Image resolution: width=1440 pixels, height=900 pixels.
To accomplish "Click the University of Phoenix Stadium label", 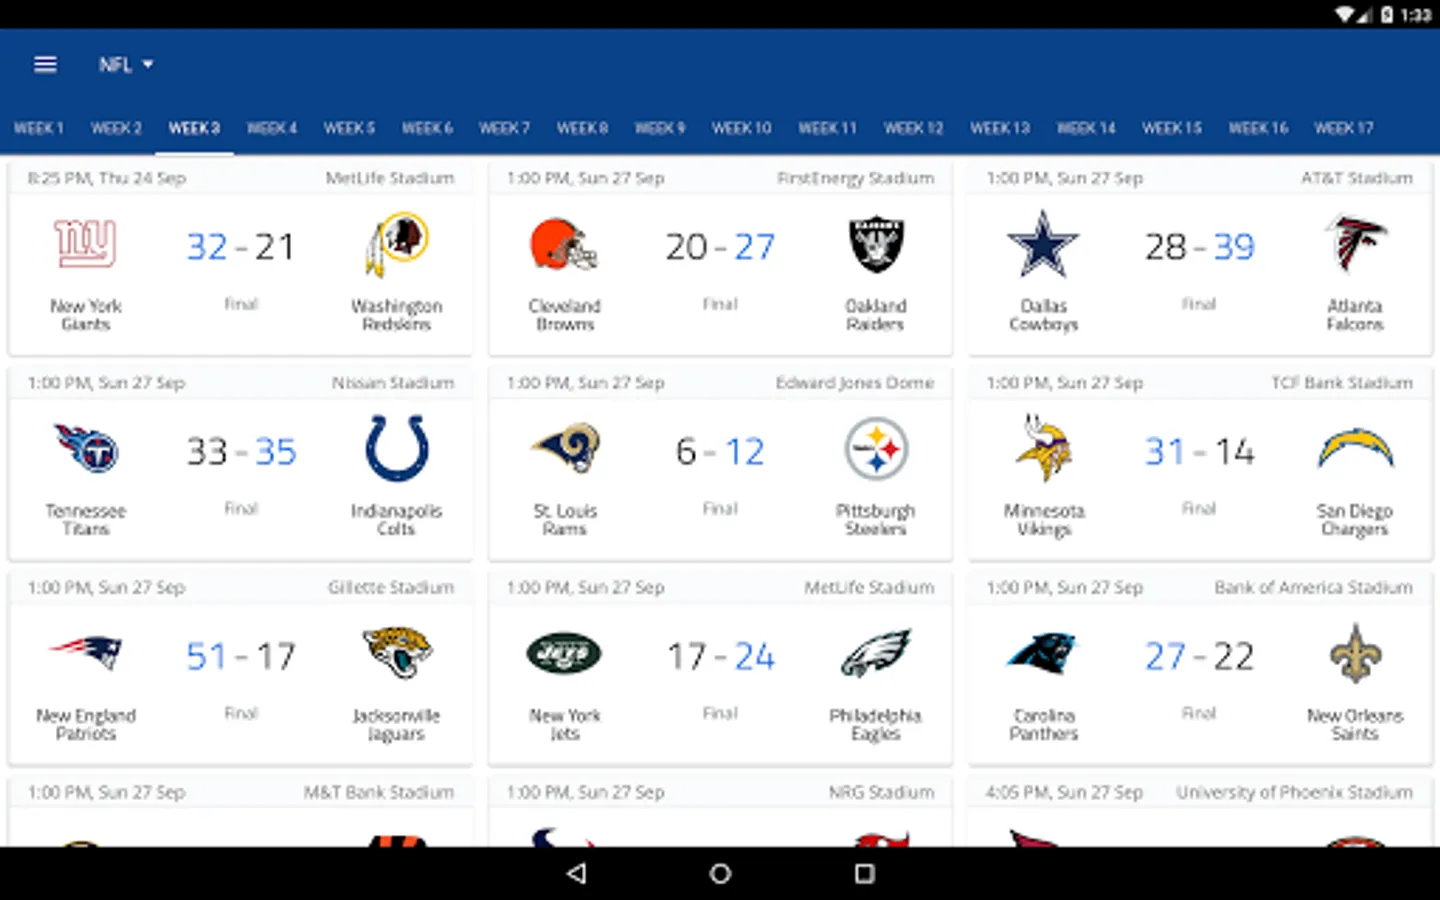I will (1294, 792).
